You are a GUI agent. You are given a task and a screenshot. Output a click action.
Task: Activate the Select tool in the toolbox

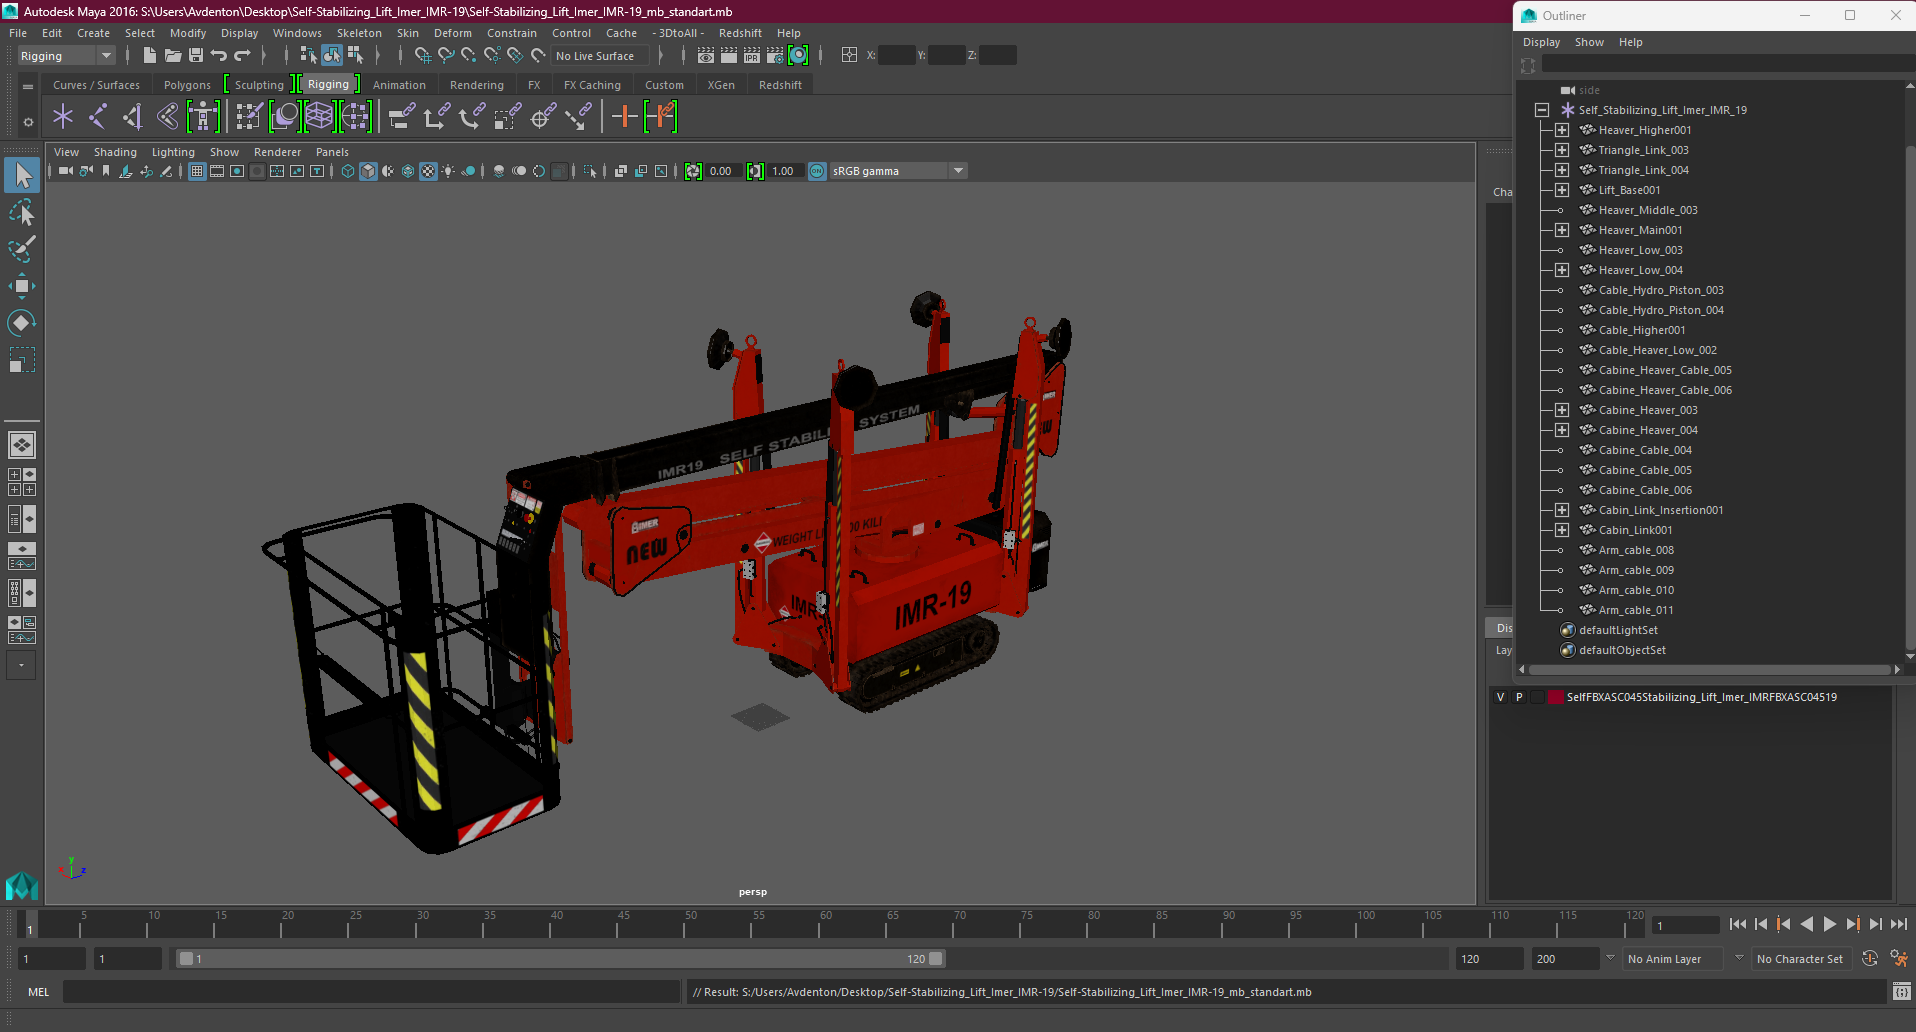[x=22, y=176]
